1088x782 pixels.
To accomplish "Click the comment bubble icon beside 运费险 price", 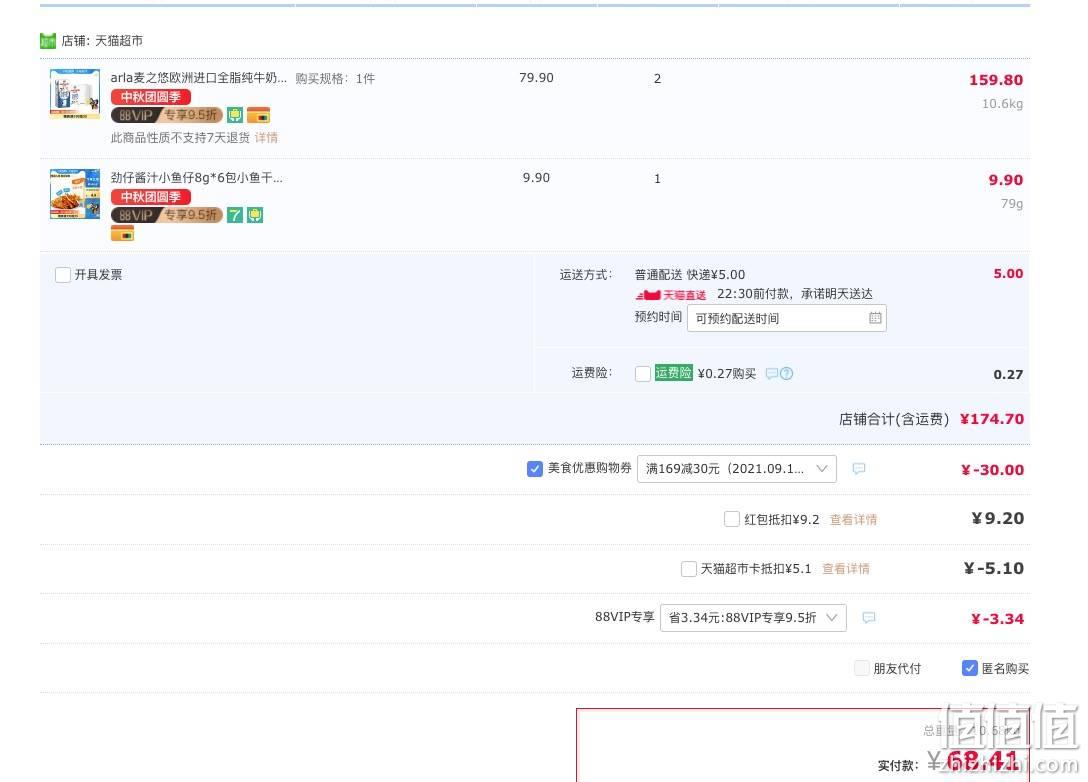I will [x=772, y=374].
